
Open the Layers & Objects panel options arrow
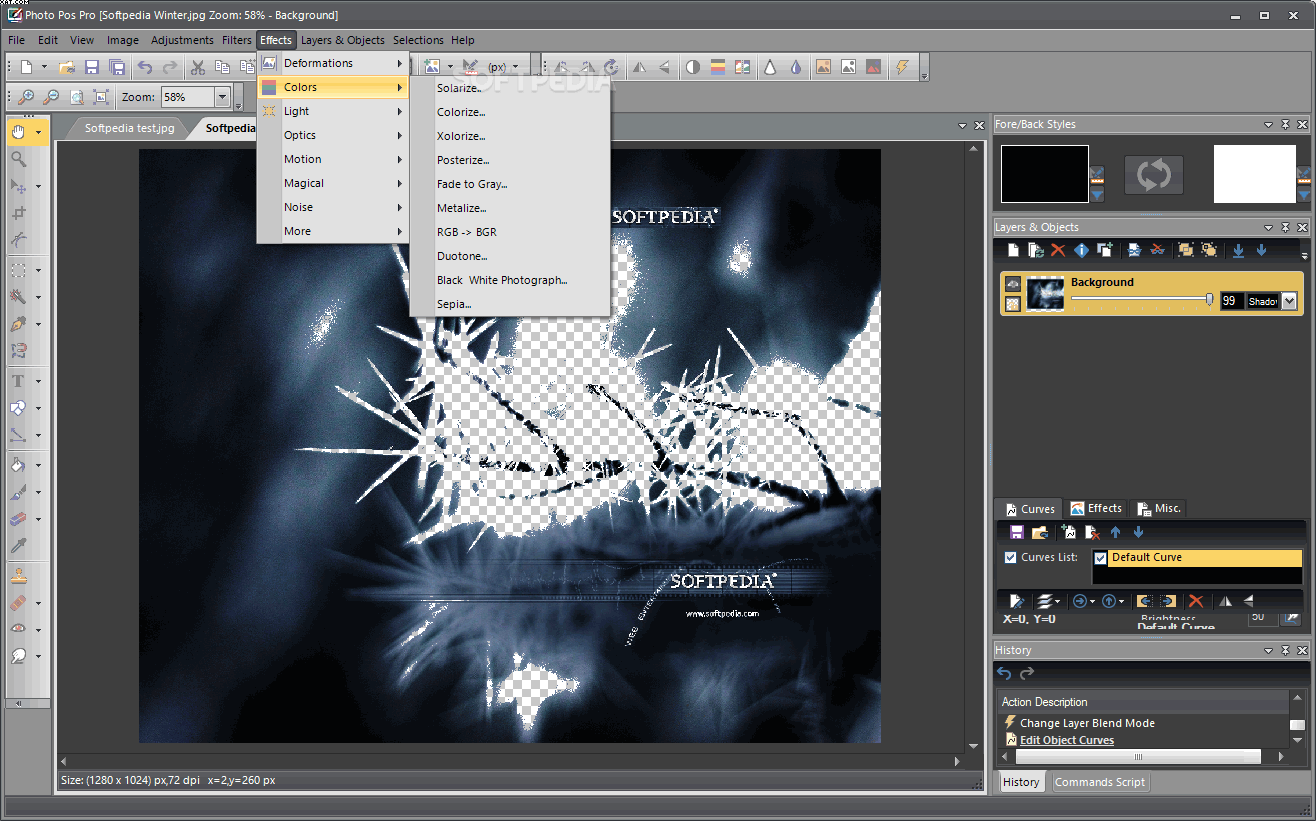coord(1268,228)
